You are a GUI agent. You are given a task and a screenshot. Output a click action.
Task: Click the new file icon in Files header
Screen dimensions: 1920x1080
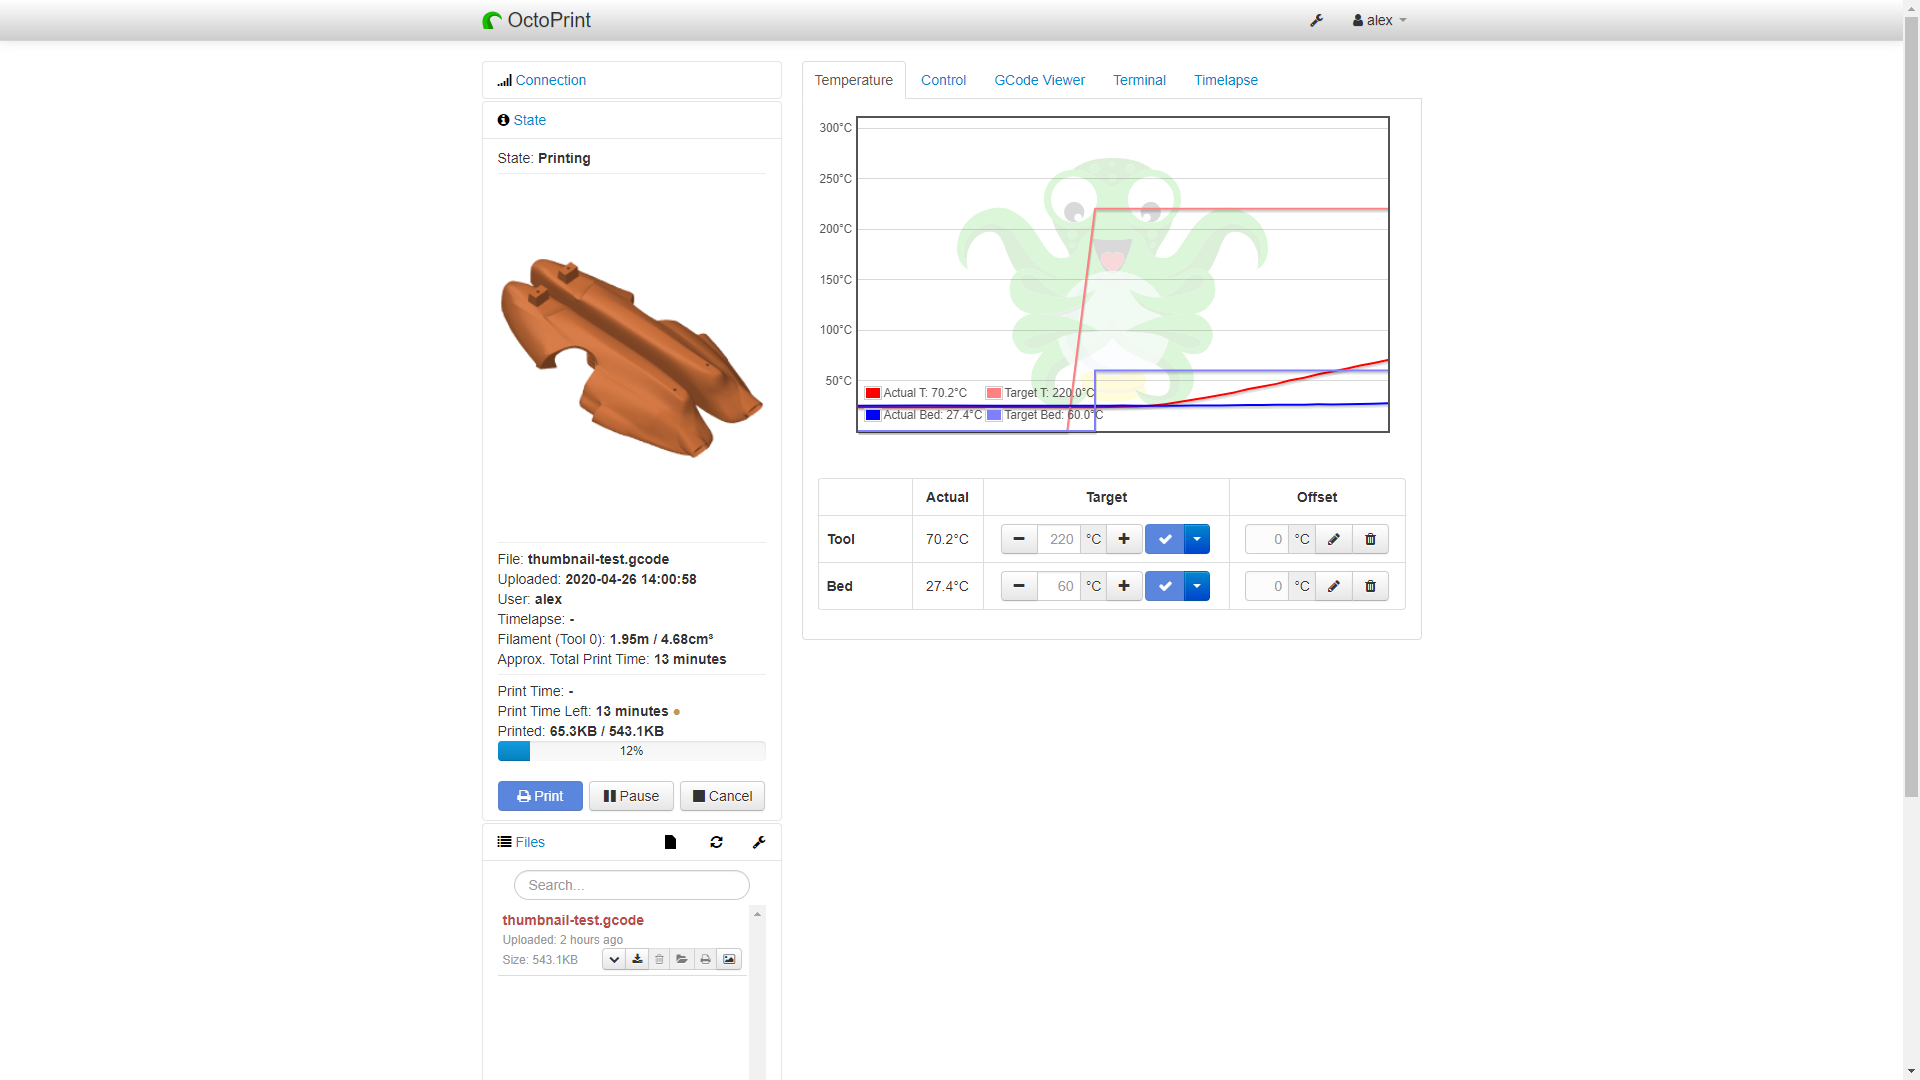point(670,842)
